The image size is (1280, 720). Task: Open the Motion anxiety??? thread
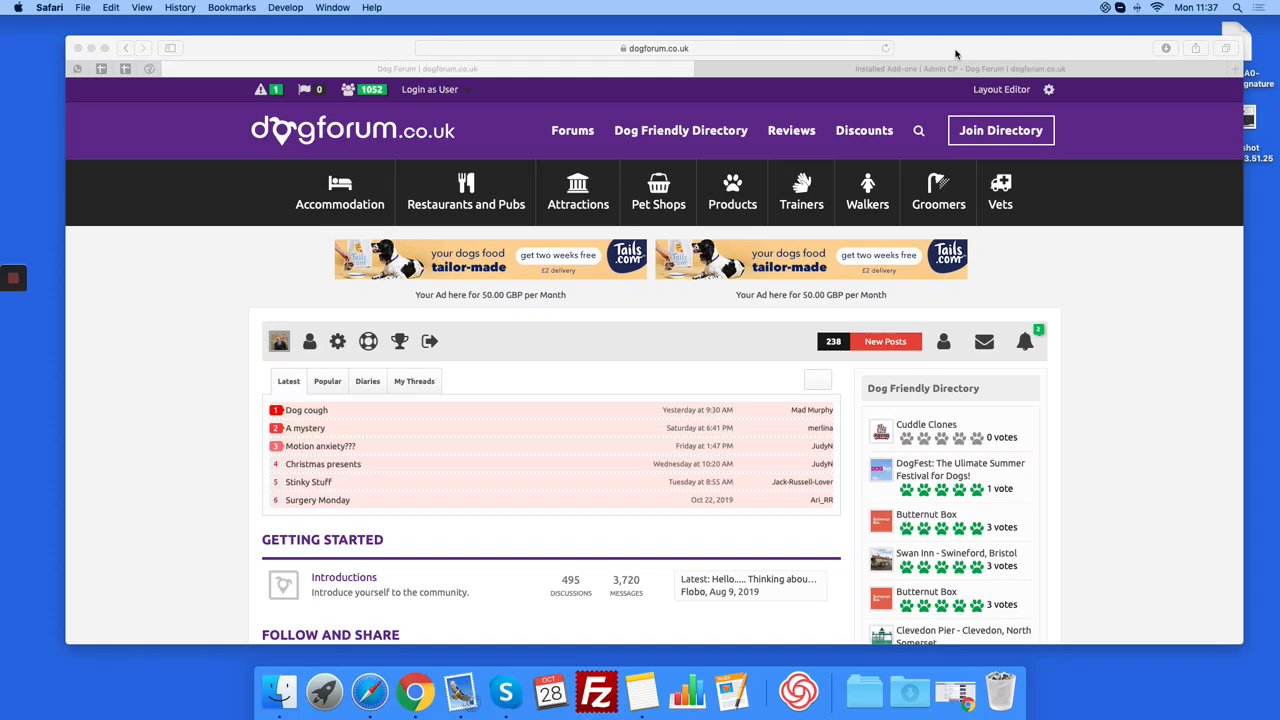coord(320,446)
